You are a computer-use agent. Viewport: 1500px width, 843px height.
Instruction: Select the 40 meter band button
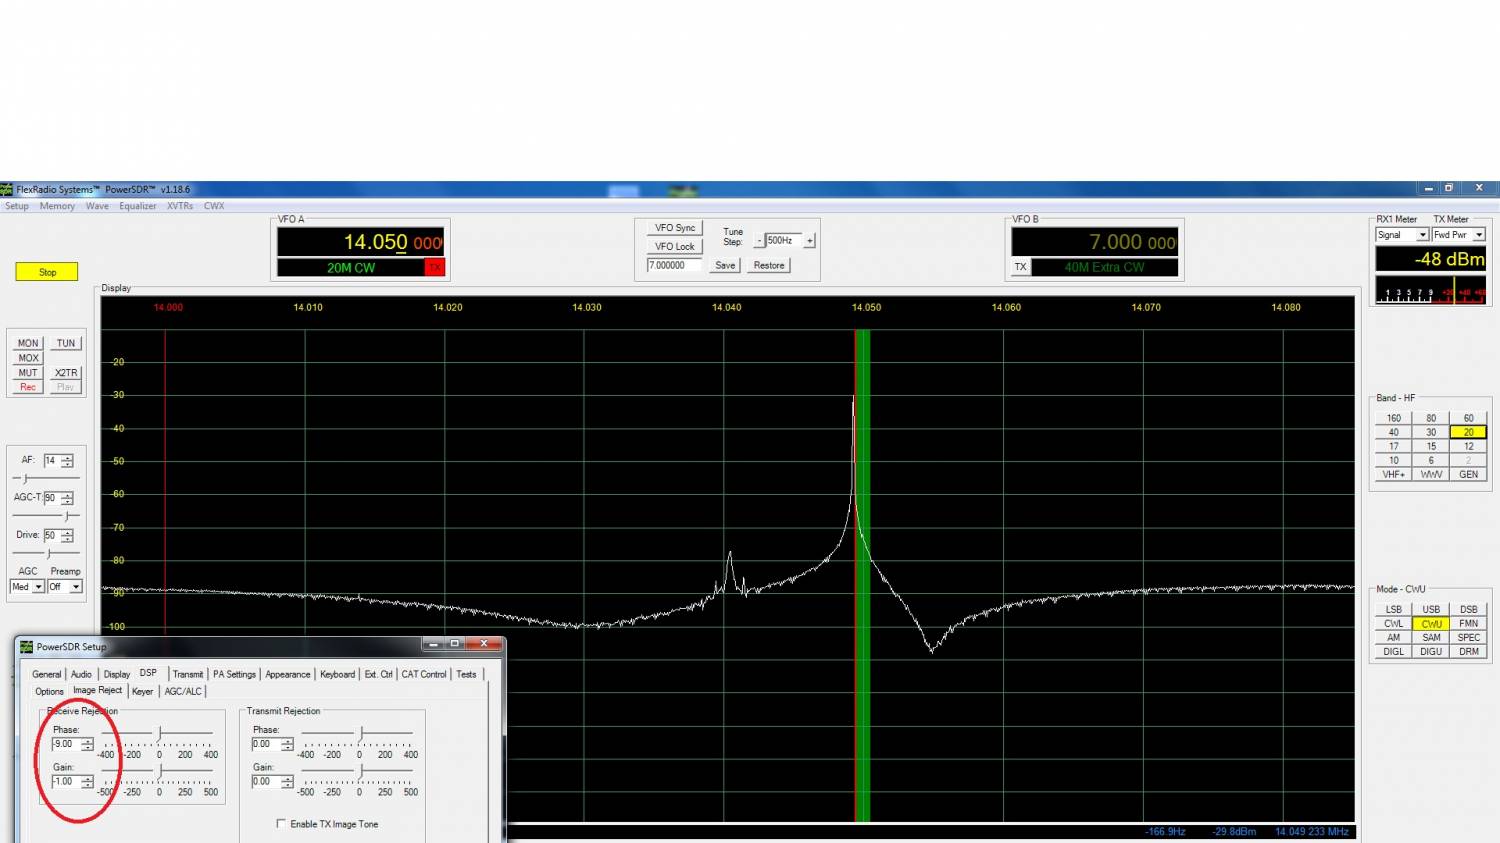1393,432
